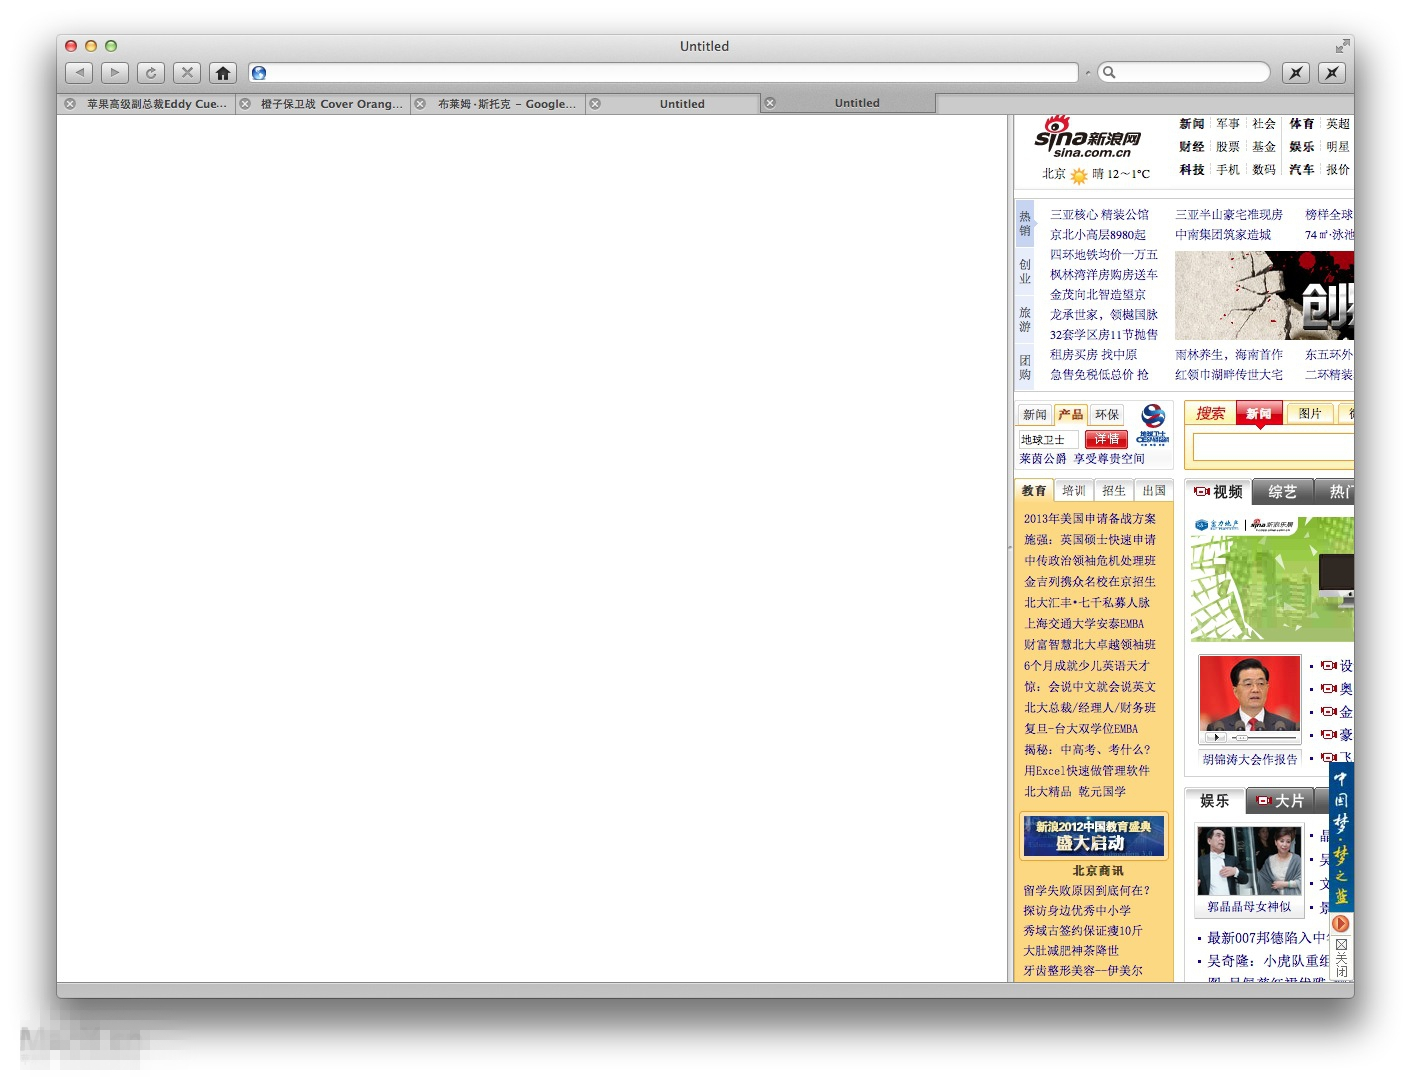
Task: Click the sun weather icon for 北京
Action: coord(1079,175)
